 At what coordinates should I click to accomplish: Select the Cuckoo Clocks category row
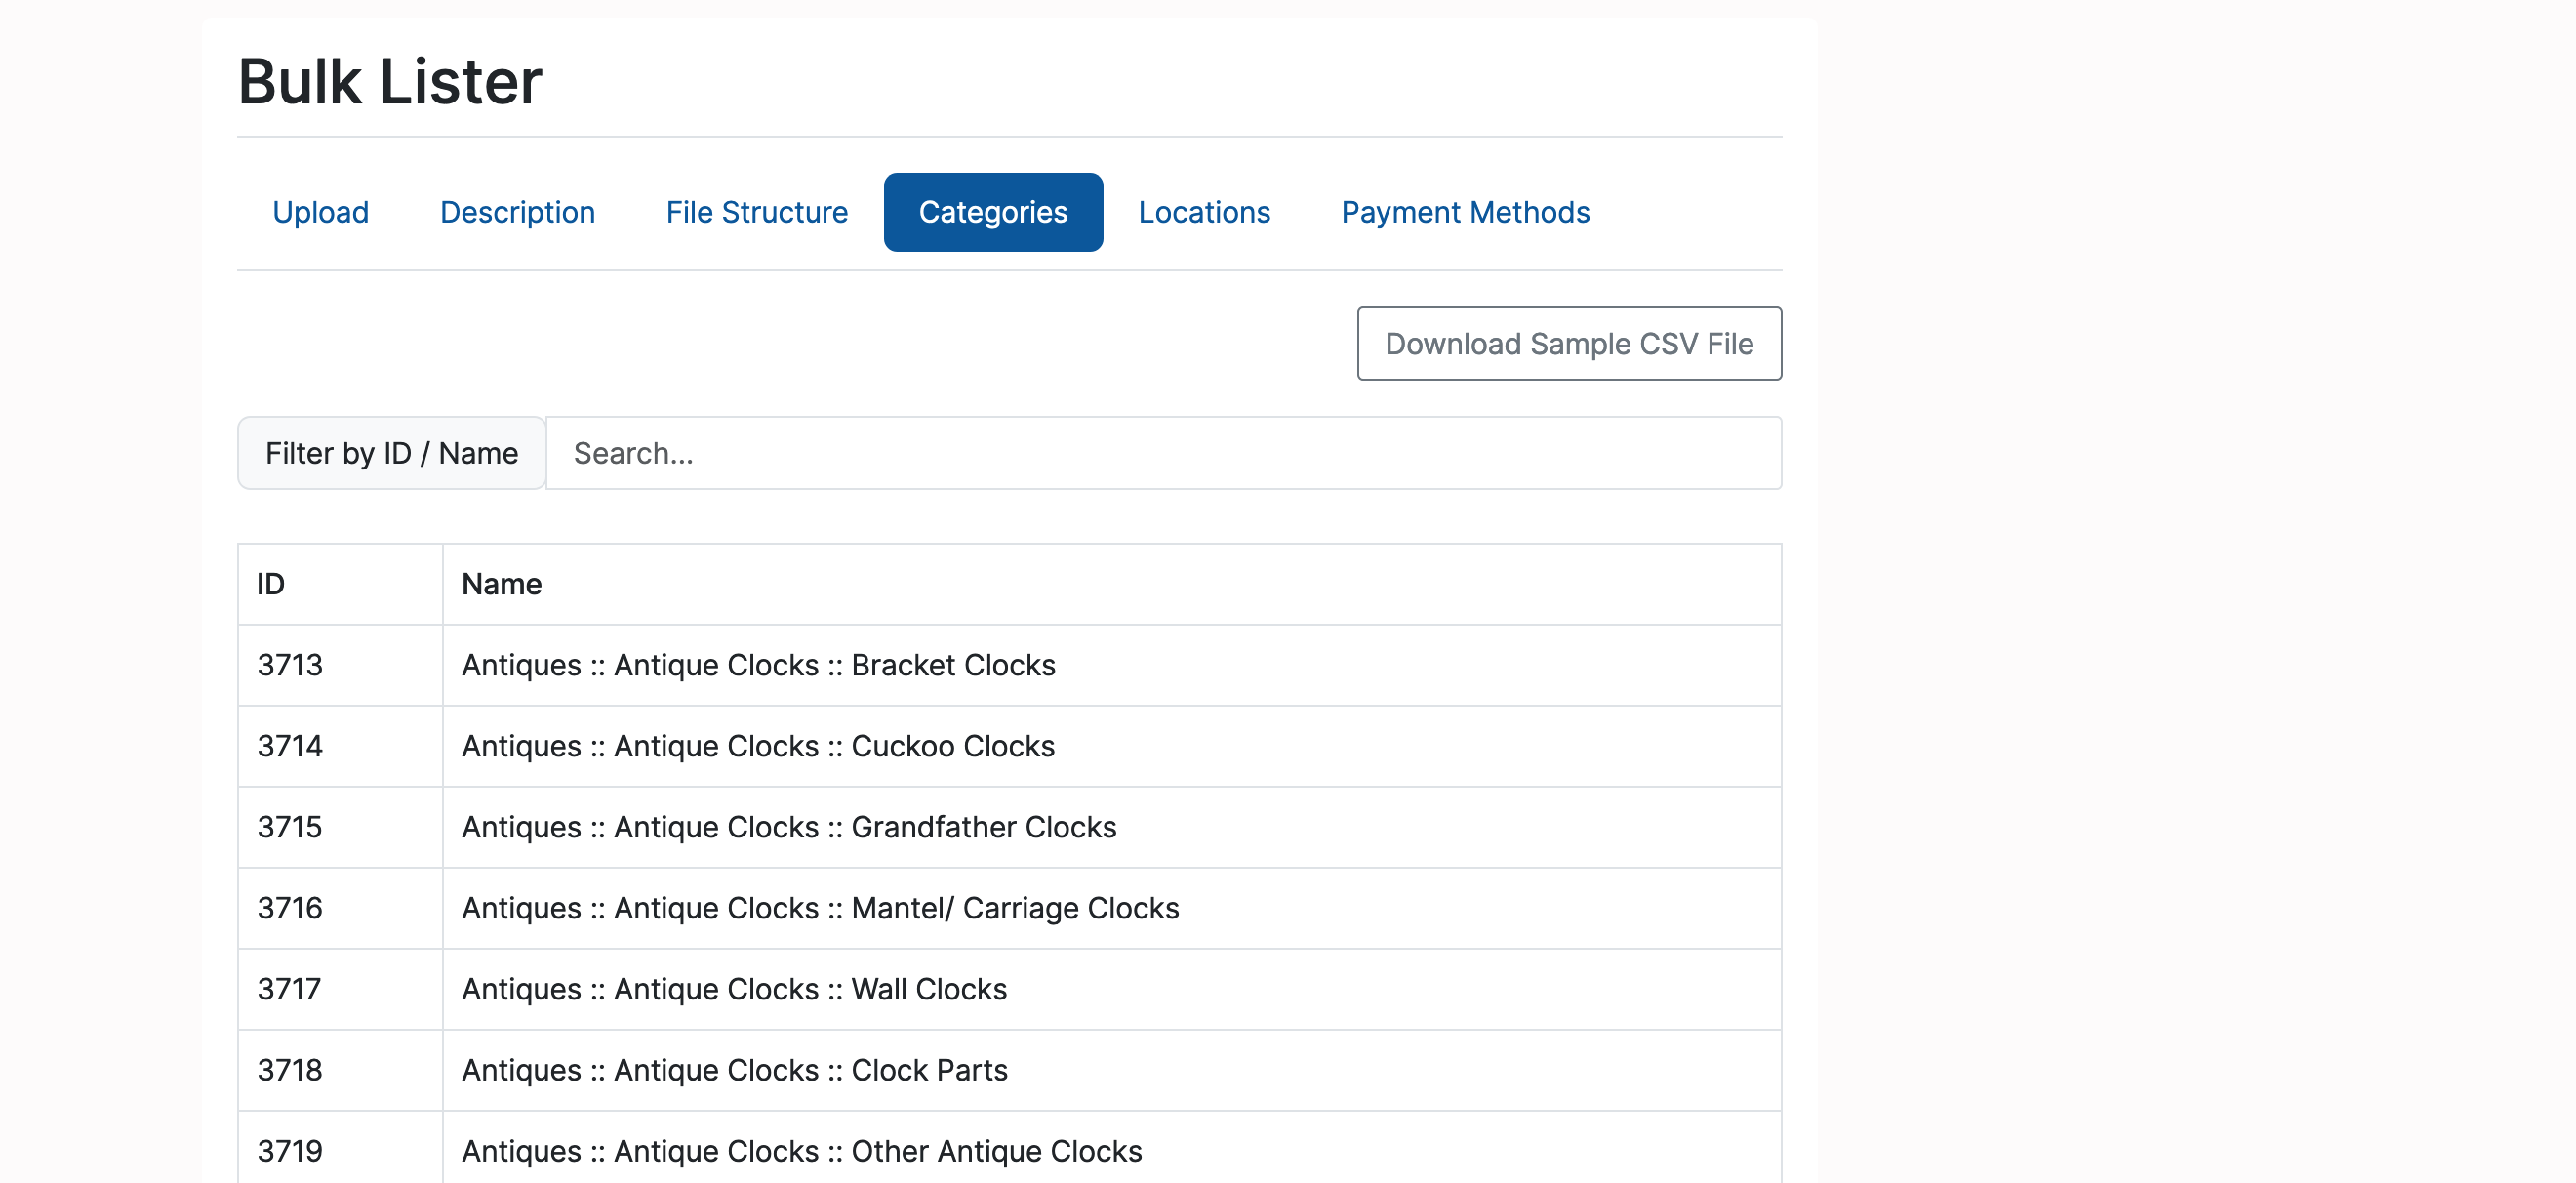tap(758, 746)
